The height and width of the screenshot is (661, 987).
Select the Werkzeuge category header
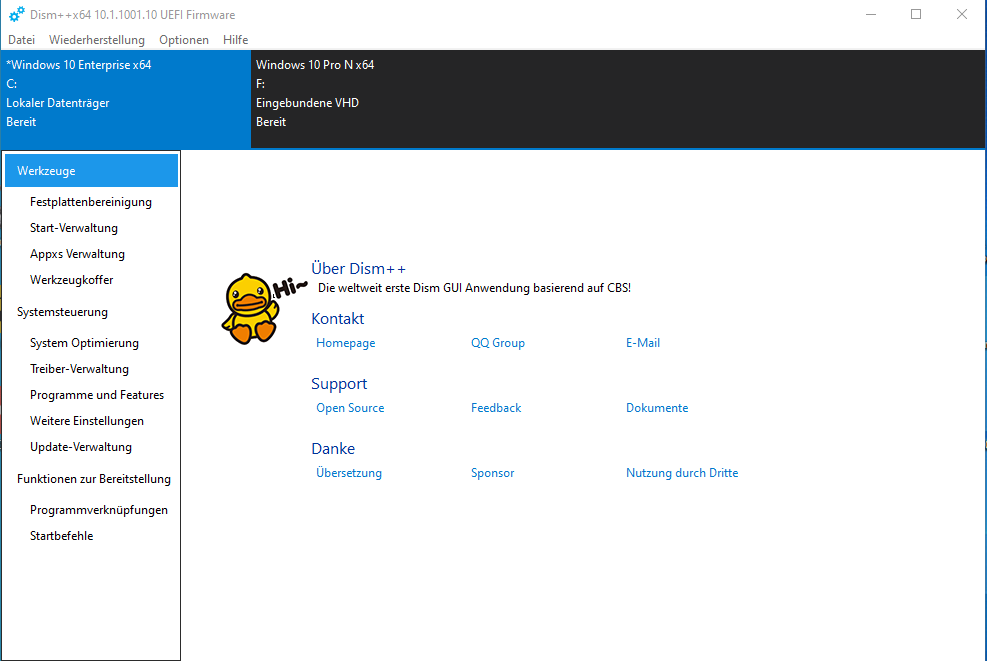coord(91,171)
